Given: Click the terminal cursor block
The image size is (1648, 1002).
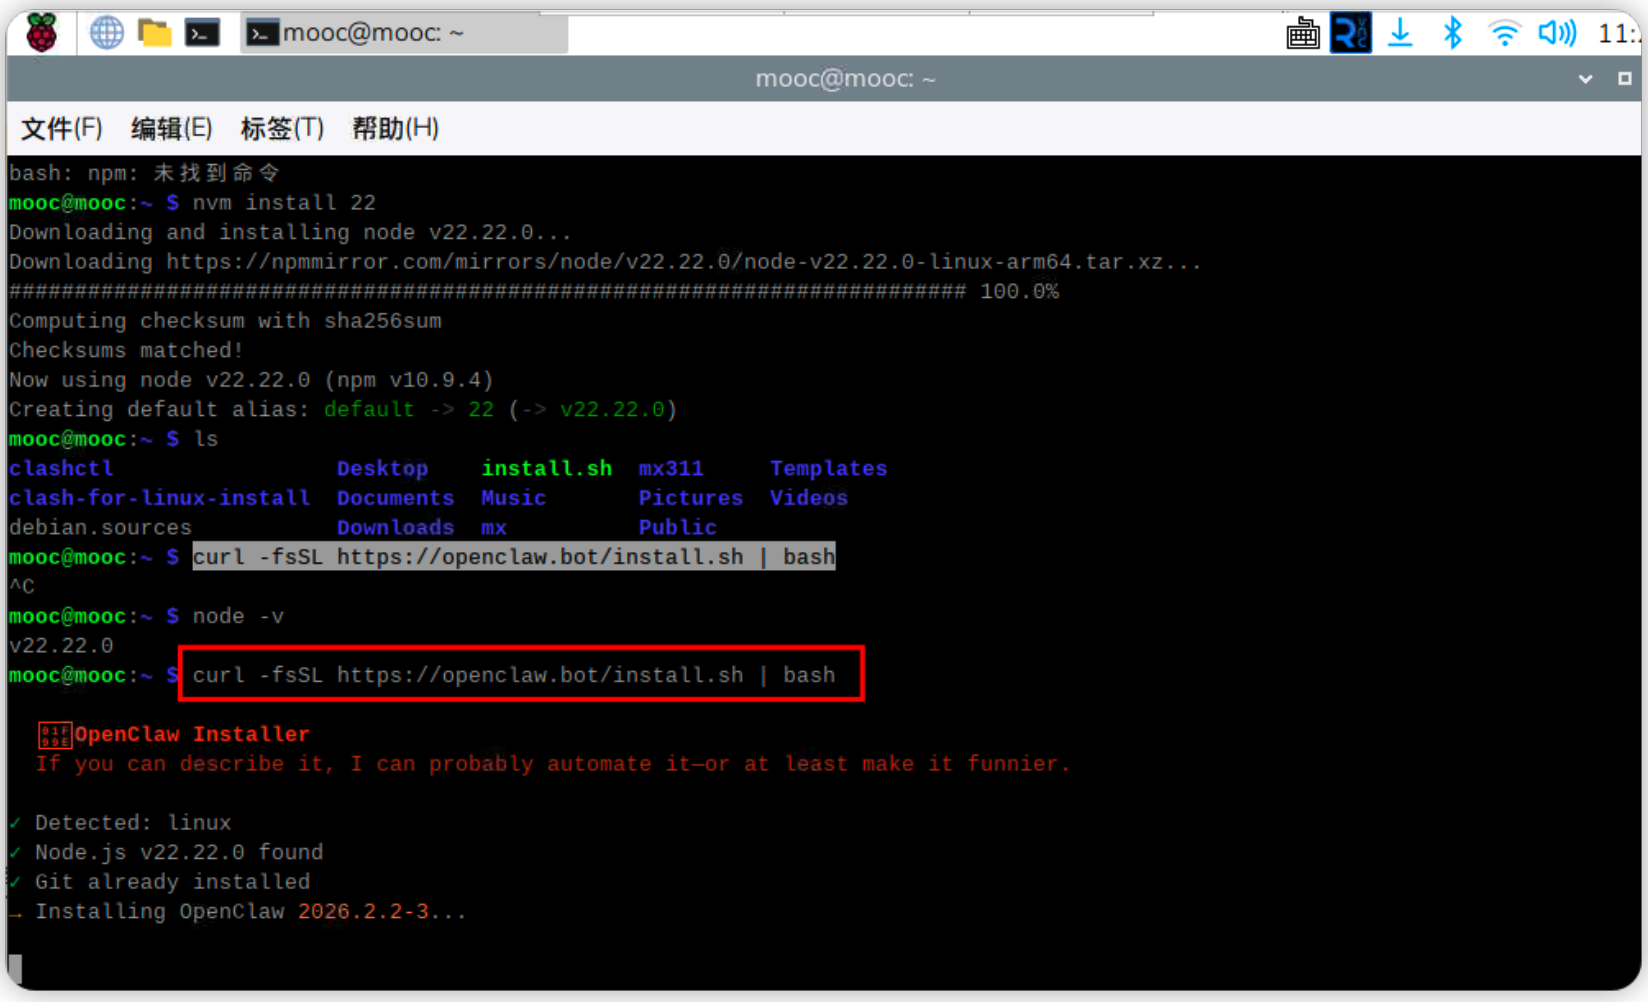Looking at the screenshot, I should click(15, 969).
